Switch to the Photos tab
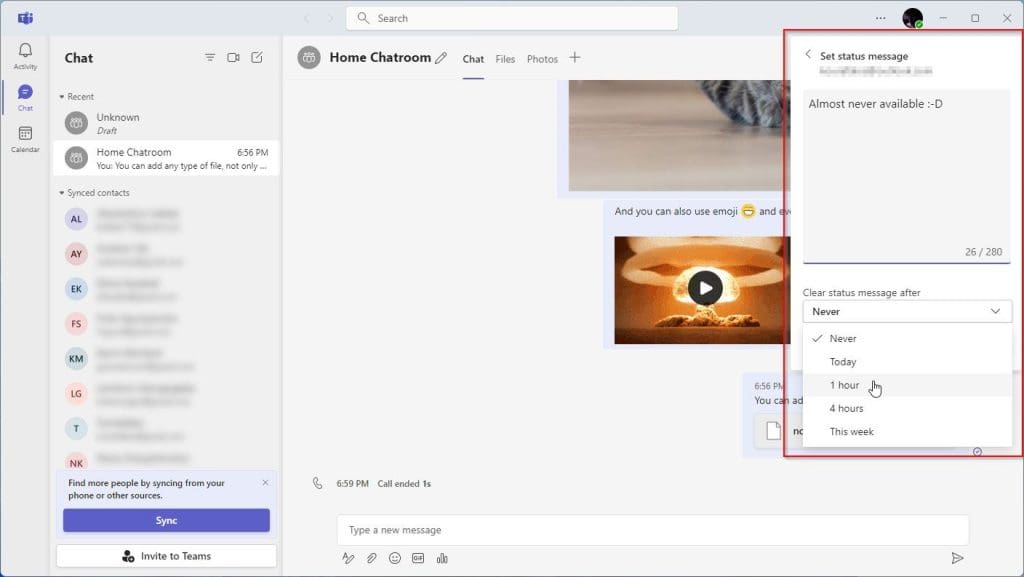 542,59
